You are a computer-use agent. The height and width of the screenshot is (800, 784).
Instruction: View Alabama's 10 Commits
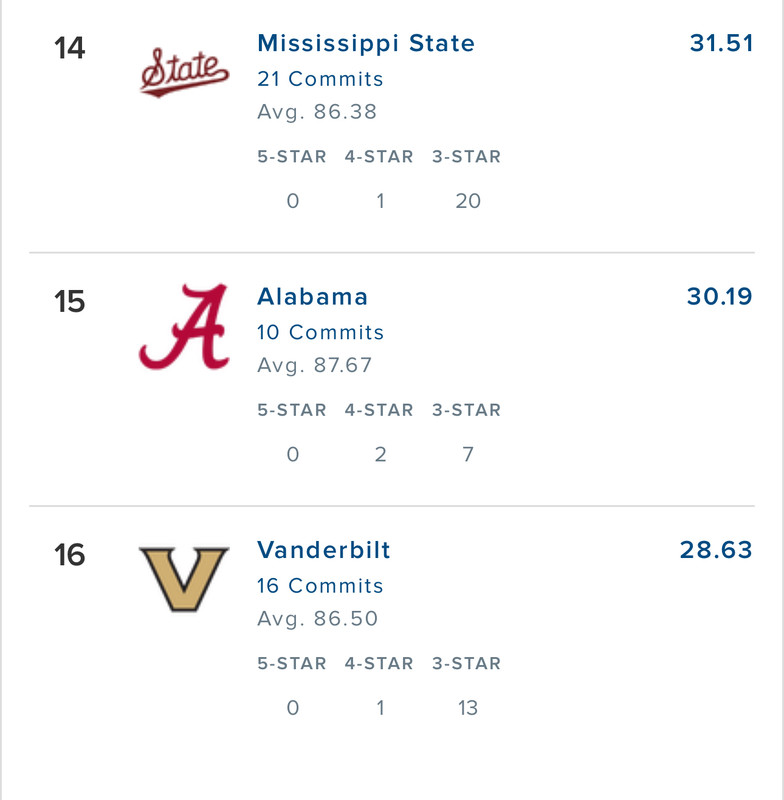coord(320,332)
